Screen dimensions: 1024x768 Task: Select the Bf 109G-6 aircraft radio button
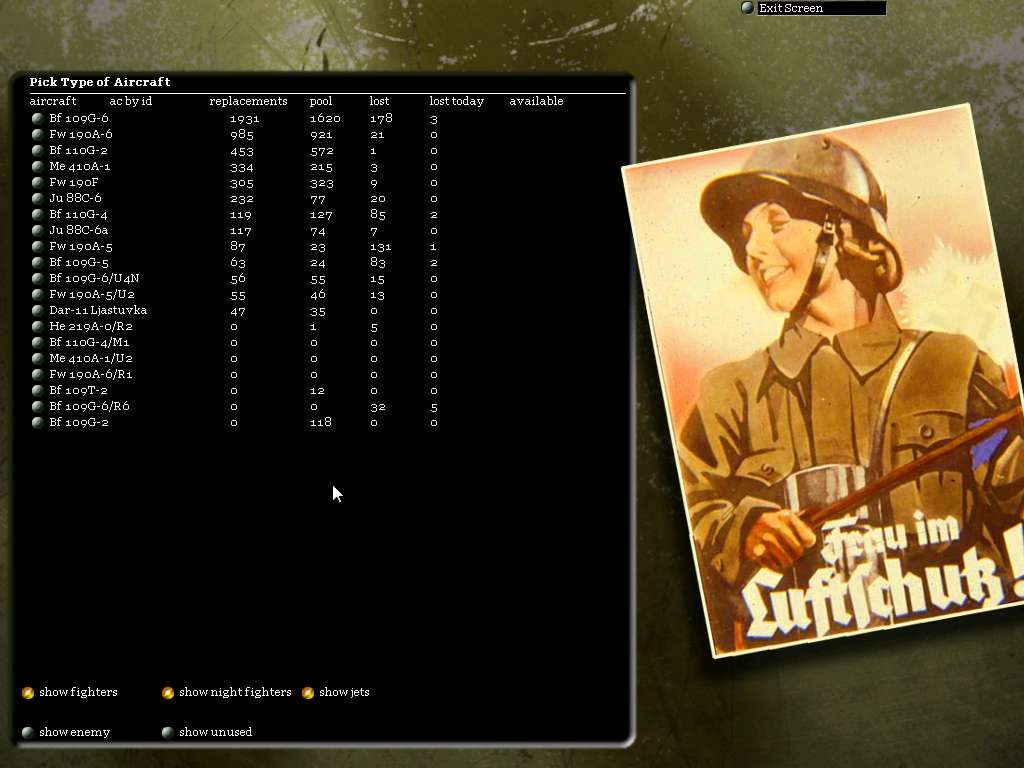point(37,118)
